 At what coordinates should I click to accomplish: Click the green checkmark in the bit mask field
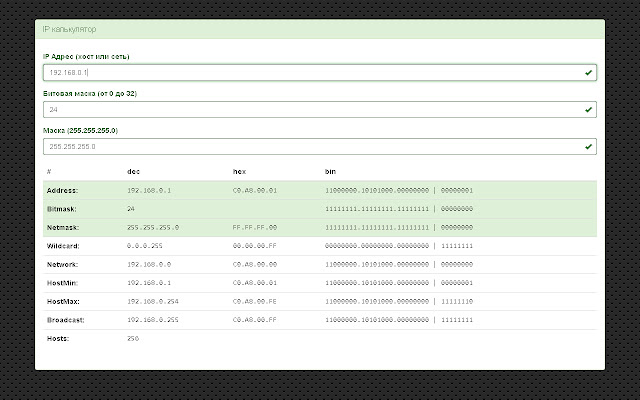point(588,109)
